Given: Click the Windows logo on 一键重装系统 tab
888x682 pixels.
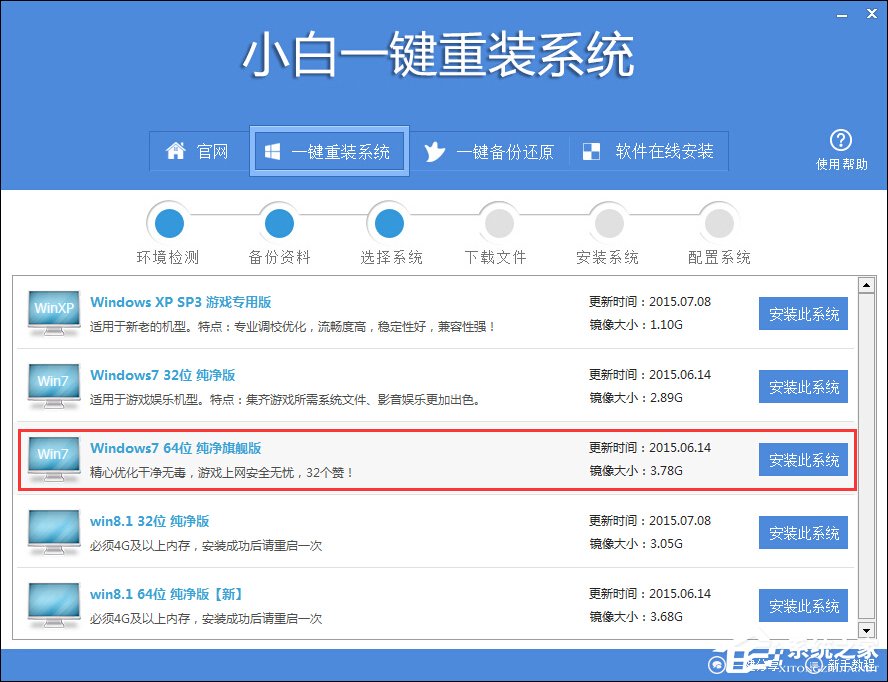Looking at the screenshot, I should pyautogui.click(x=272, y=151).
